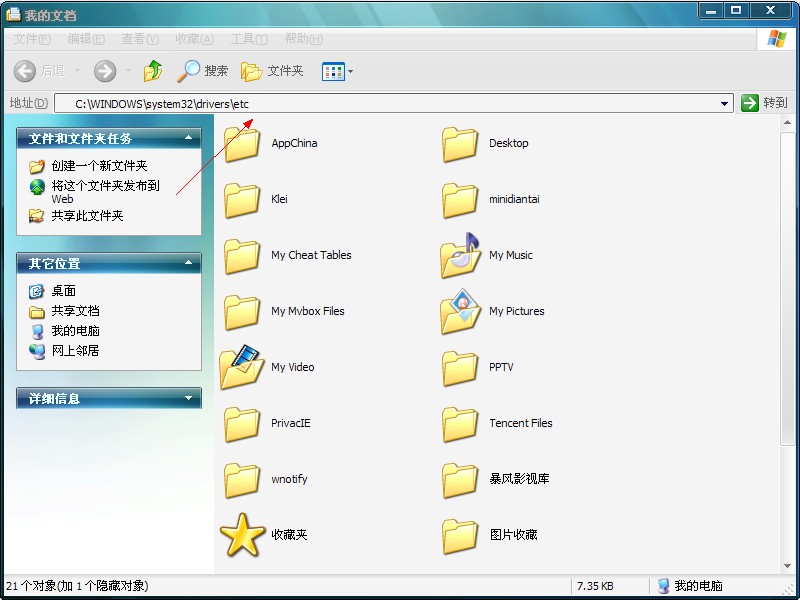Click the 我的文档 title bar icon

(x=13, y=15)
